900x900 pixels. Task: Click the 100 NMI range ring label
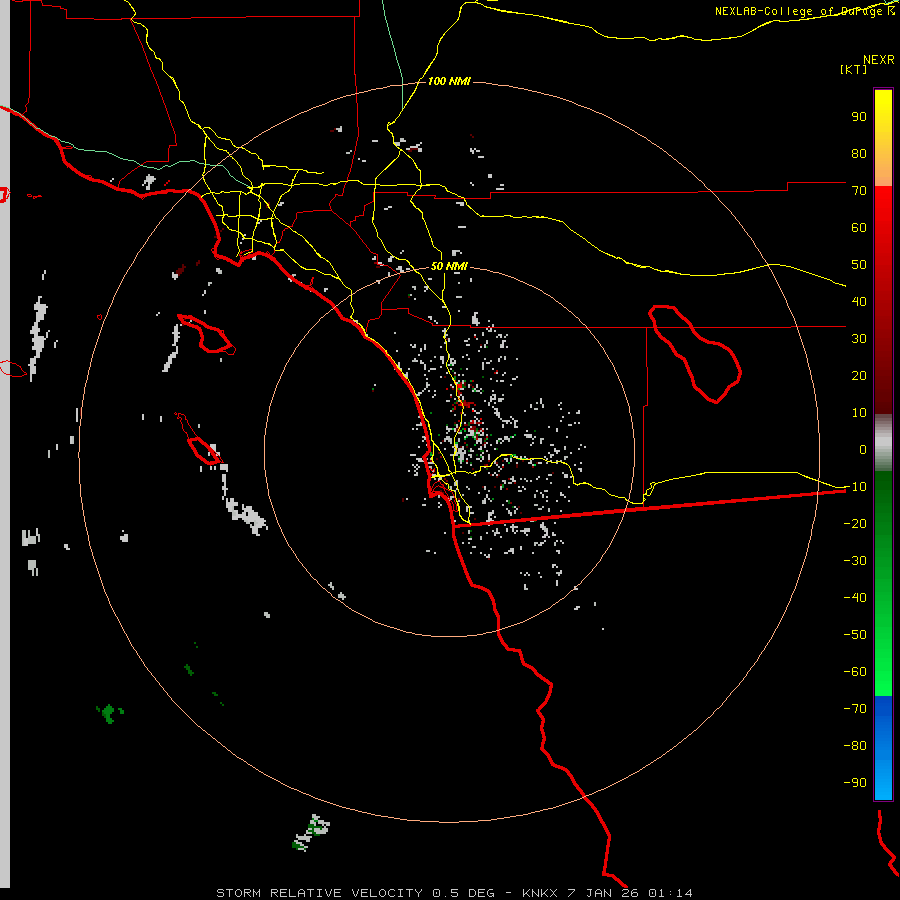(x=449, y=81)
